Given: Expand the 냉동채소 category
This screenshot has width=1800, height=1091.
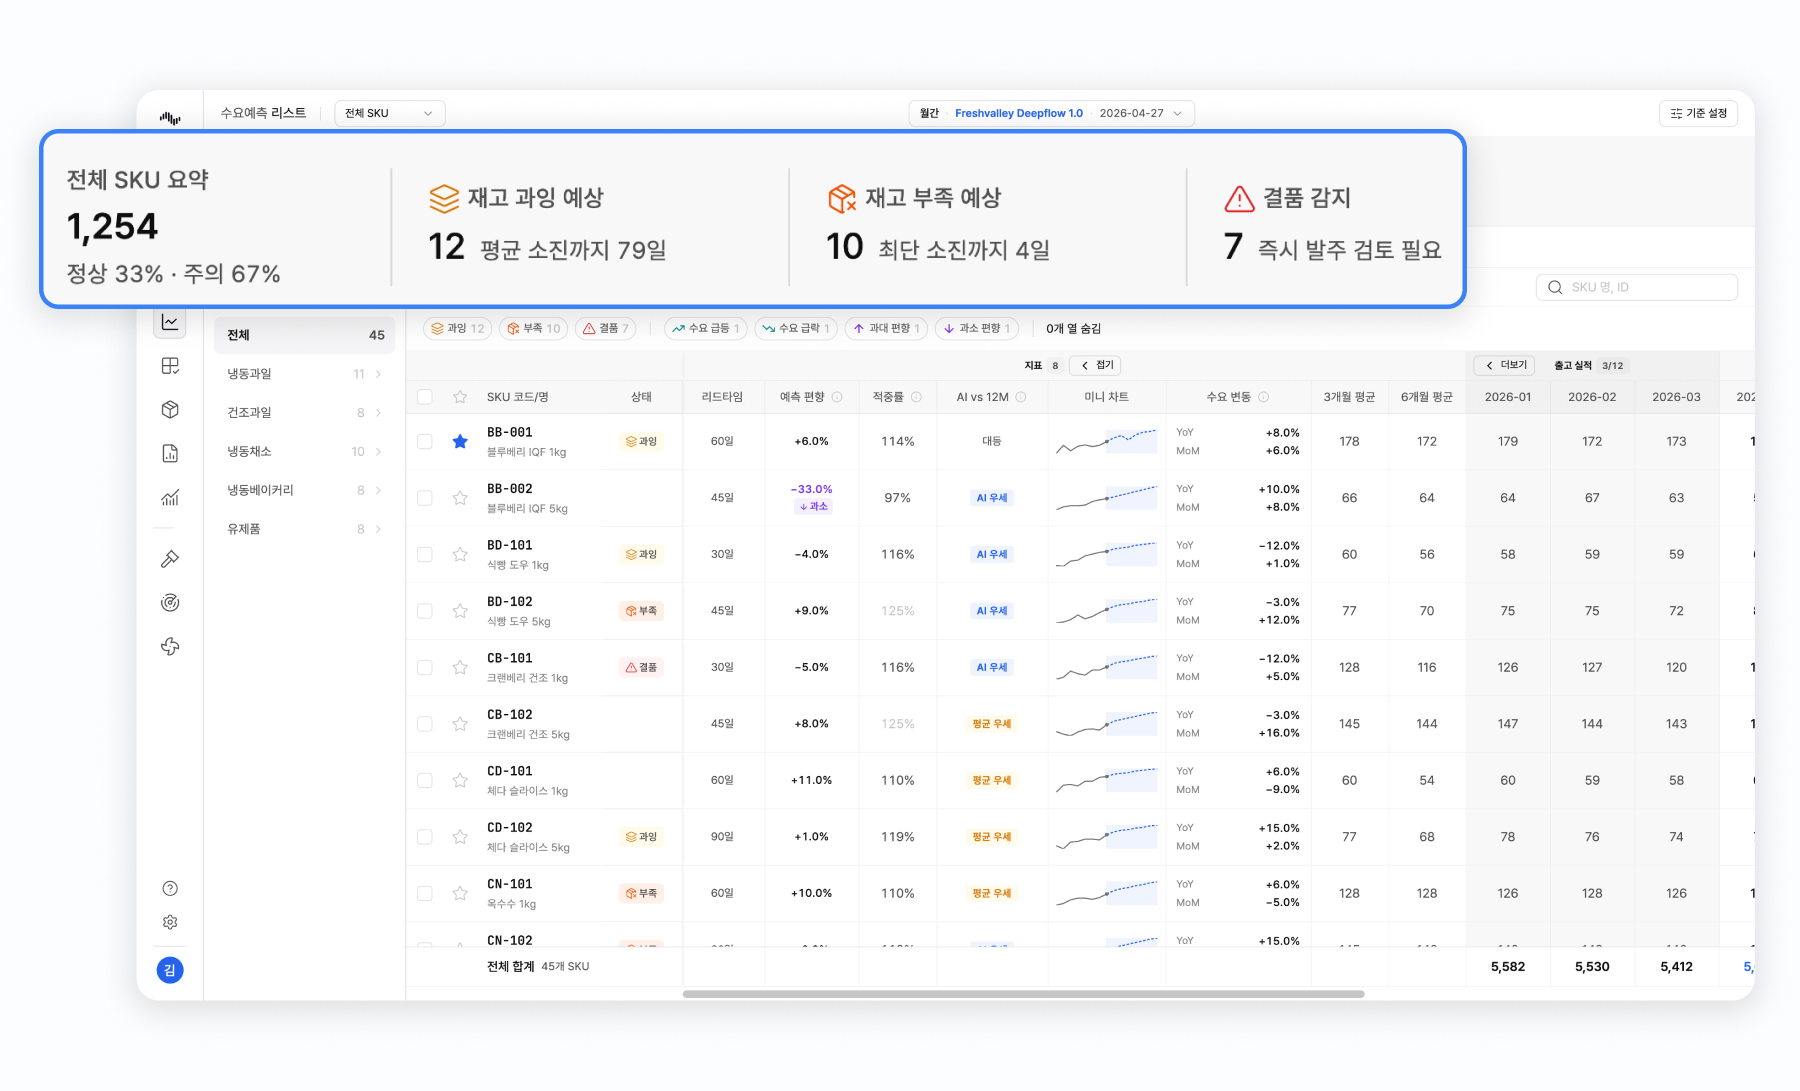Looking at the screenshot, I should click(304, 452).
